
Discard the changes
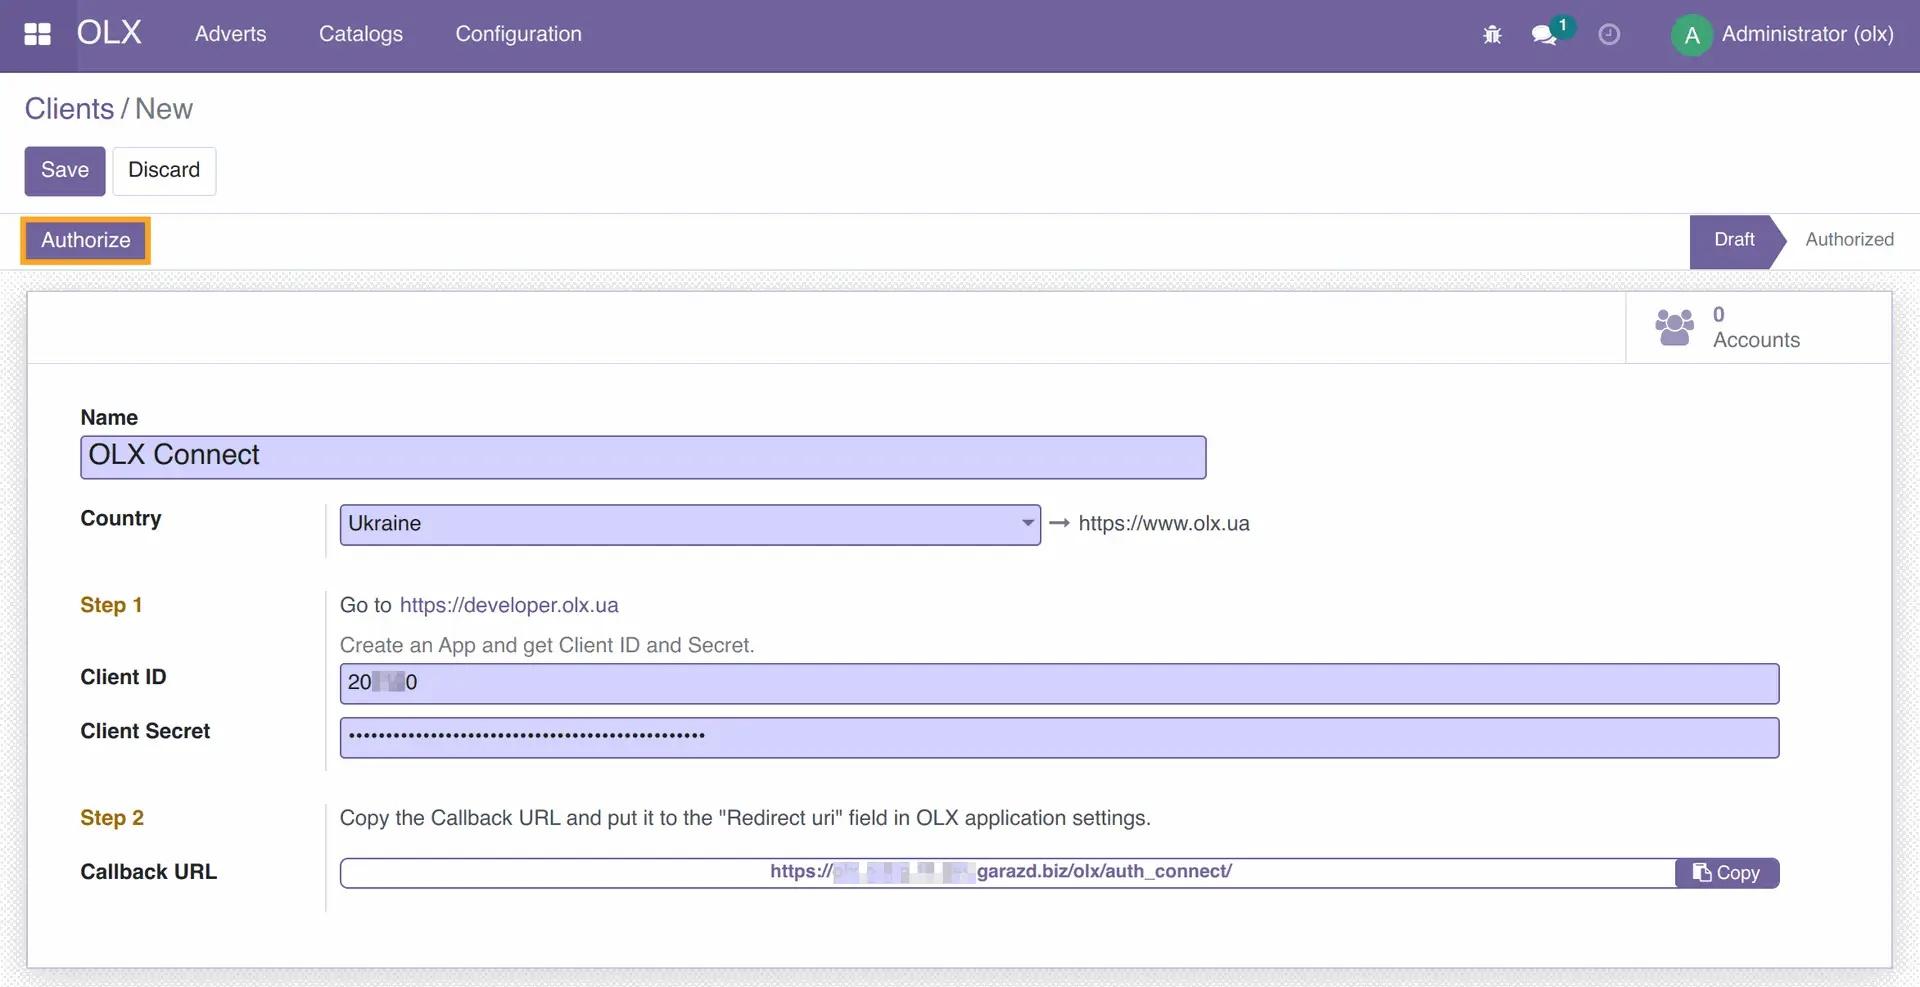pos(164,170)
